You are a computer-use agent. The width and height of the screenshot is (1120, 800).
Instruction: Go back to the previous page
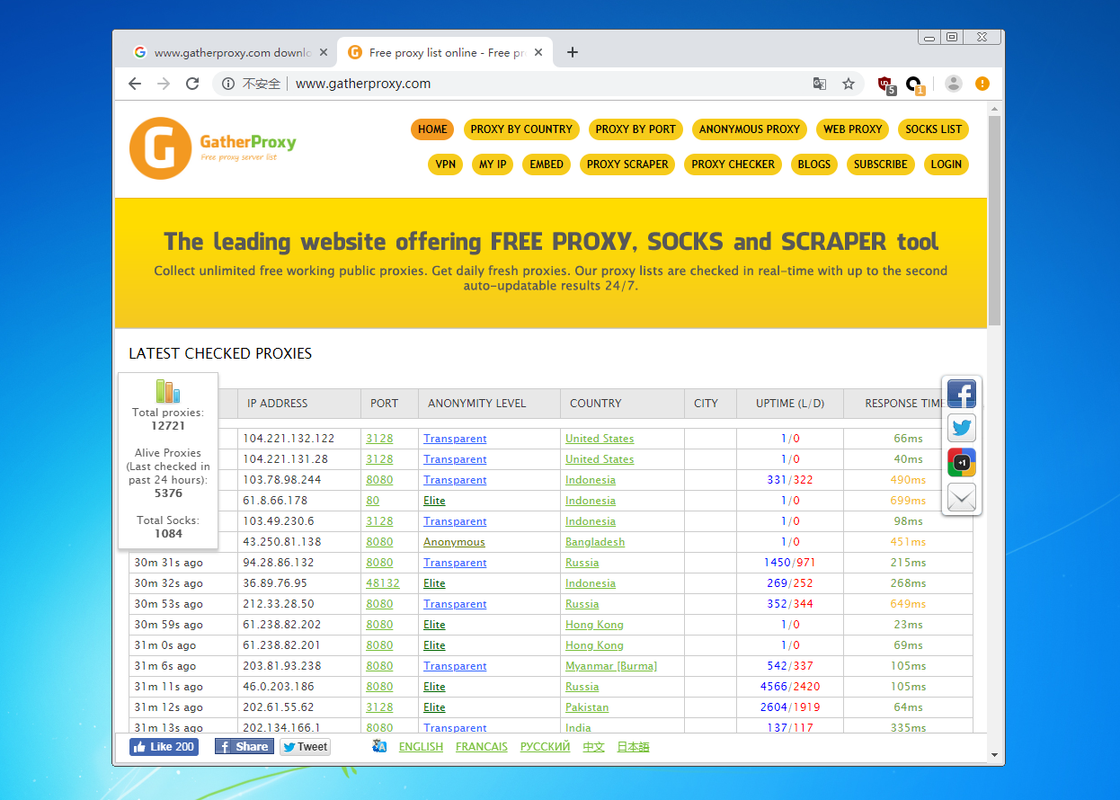[135, 84]
